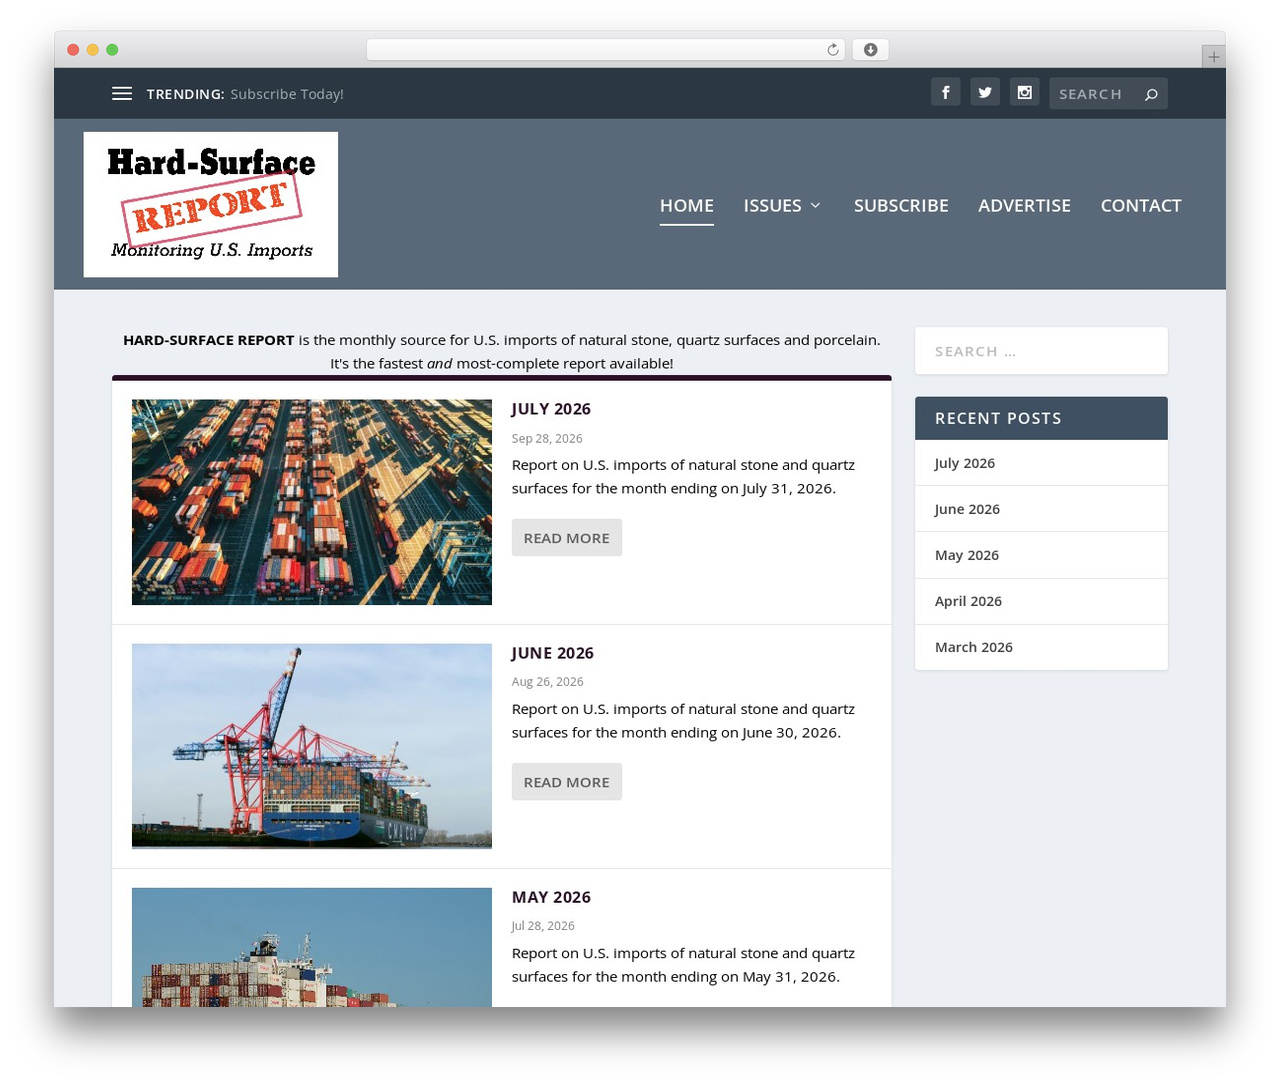Screen dimensions: 1280x1084
Task: Click Read More for July 2026
Action: (567, 538)
